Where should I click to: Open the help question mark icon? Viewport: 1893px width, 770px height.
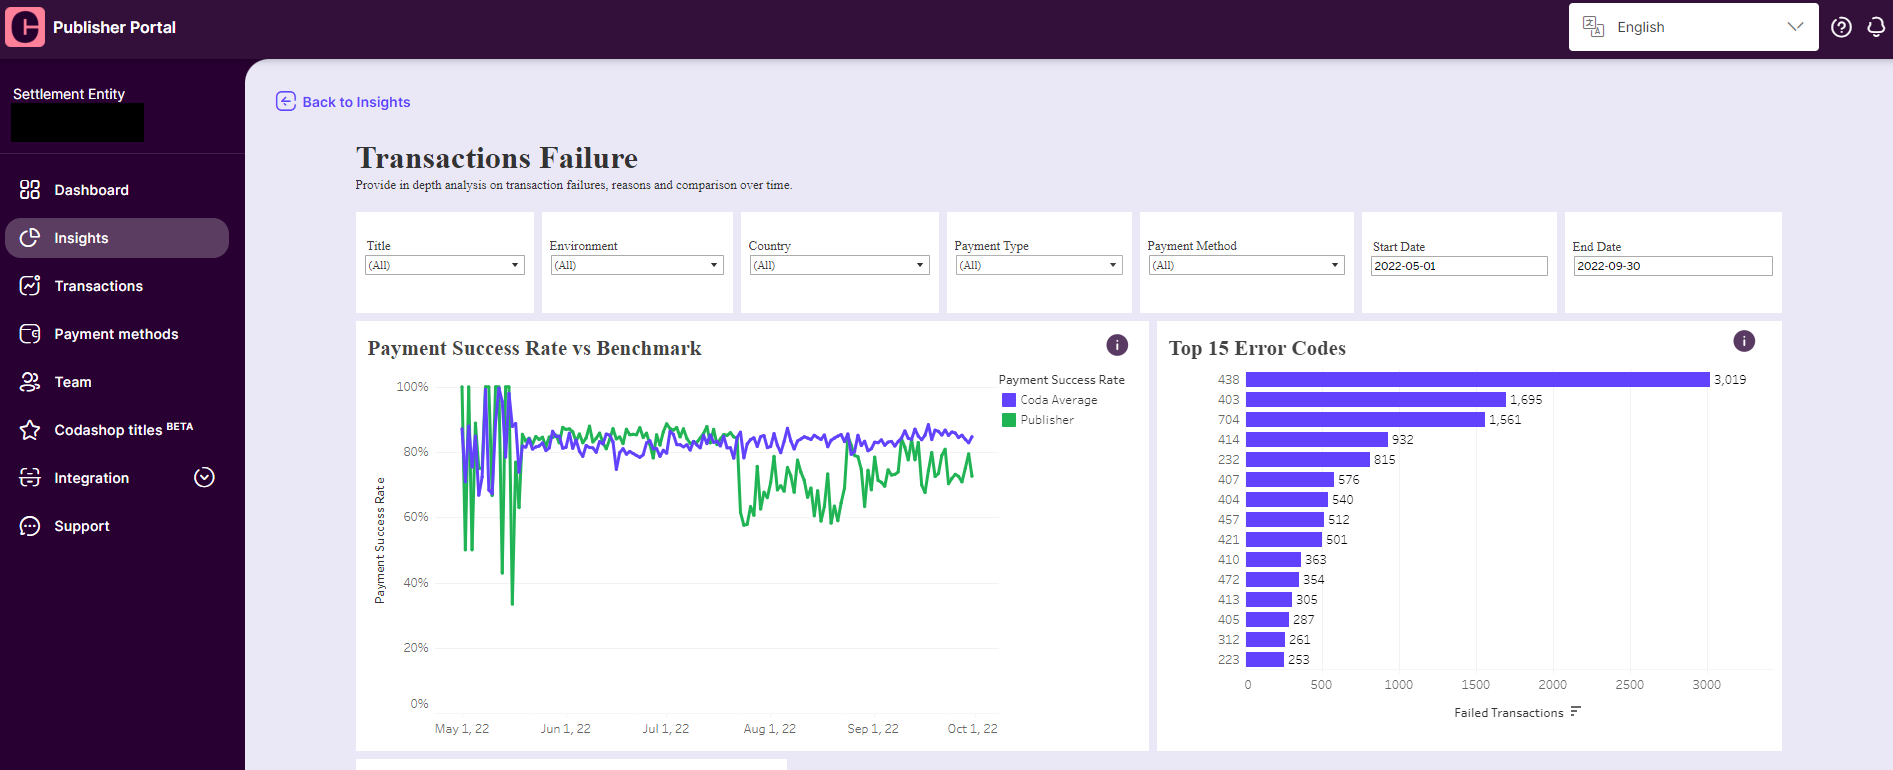pyautogui.click(x=1841, y=27)
